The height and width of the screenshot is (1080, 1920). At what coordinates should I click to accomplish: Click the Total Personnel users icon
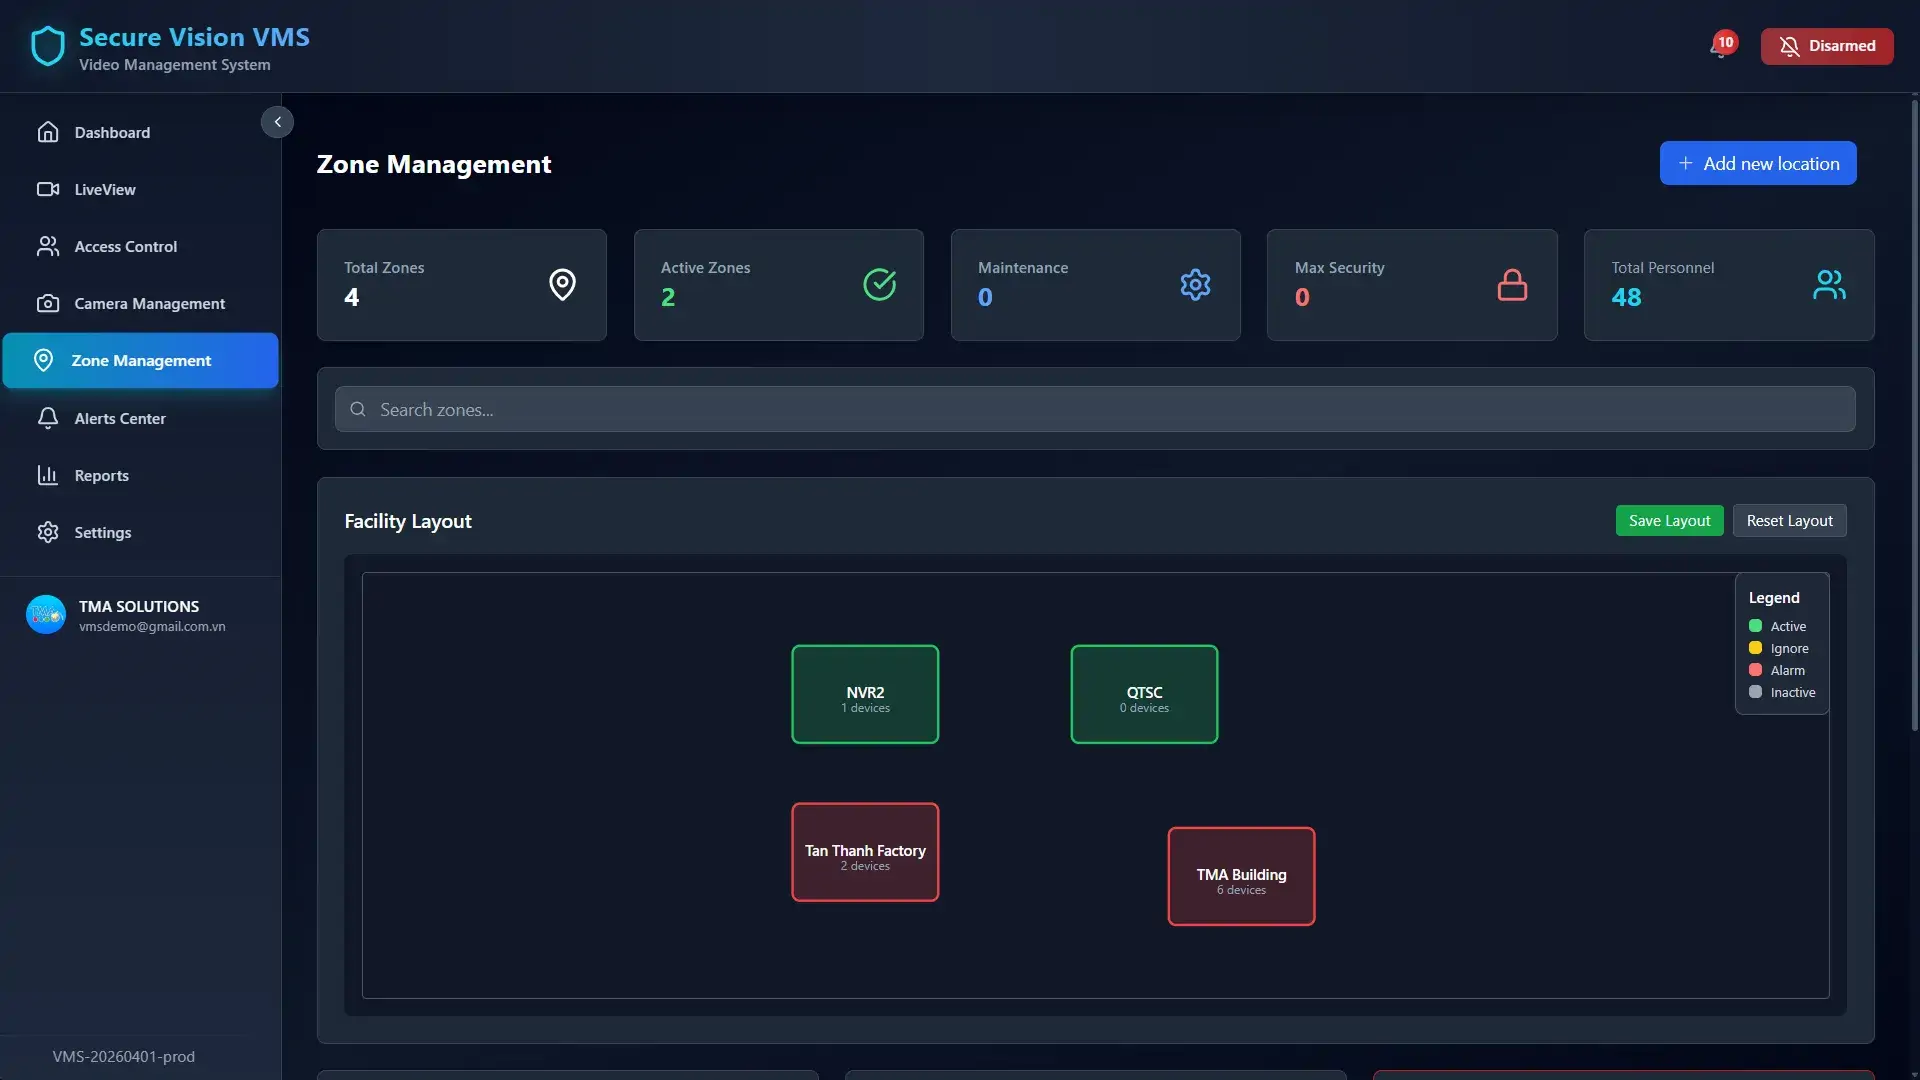tap(1829, 285)
